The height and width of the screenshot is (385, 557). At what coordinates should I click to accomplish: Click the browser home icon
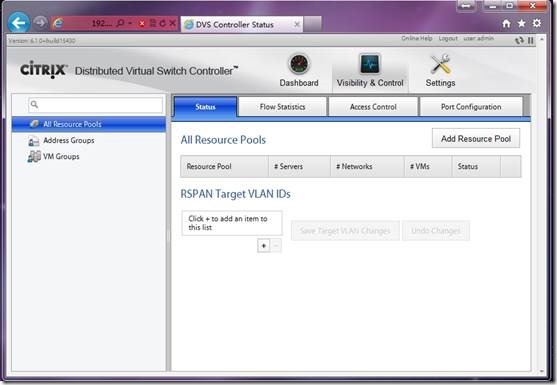tap(507, 23)
